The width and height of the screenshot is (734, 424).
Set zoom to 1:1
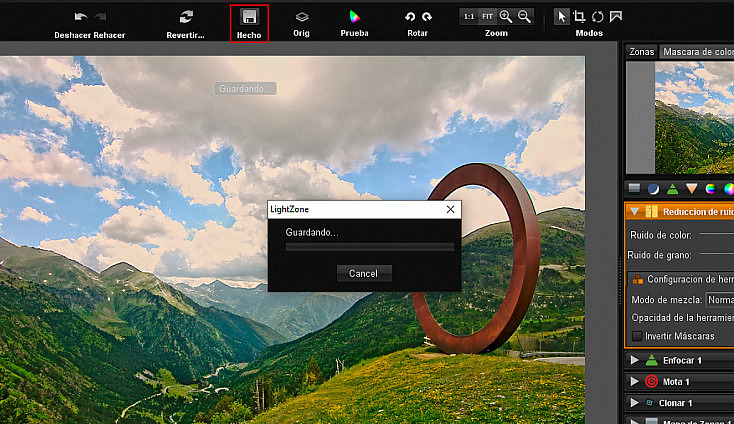click(x=469, y=17)
